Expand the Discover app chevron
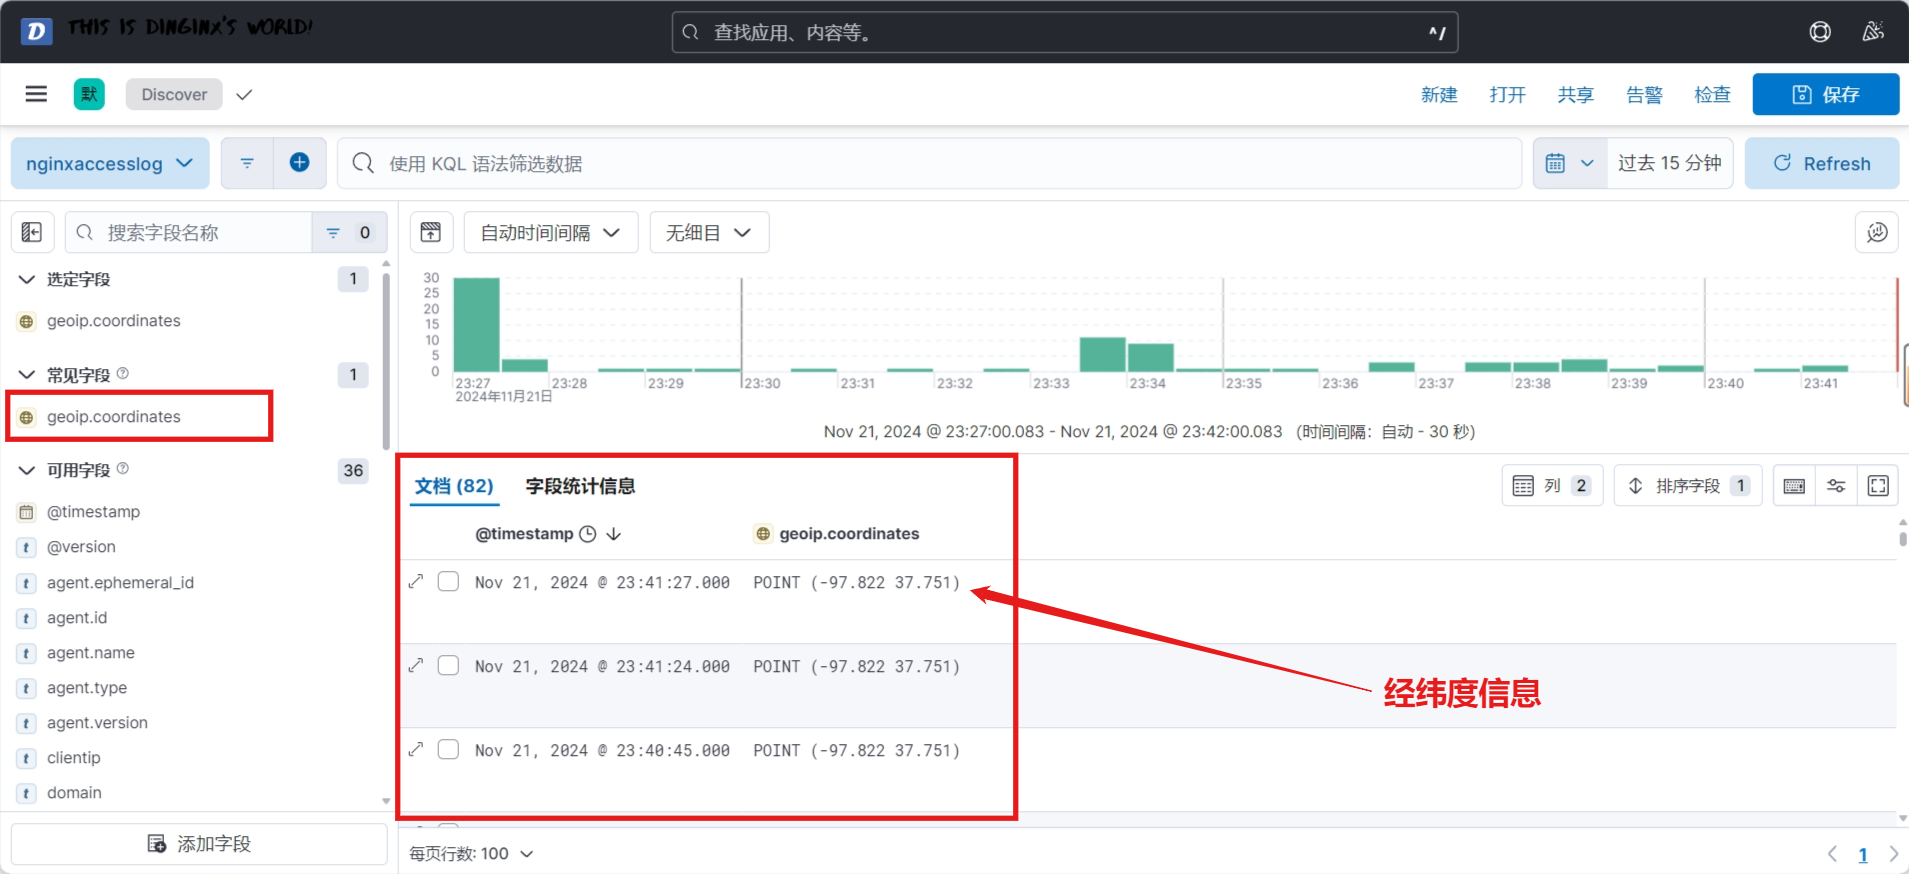 point(244,94)
